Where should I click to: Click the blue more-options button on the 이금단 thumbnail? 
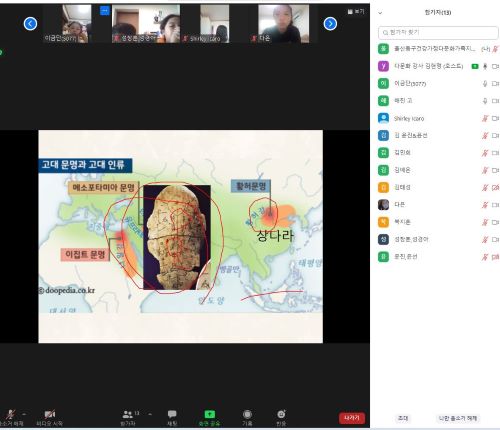tap(105, 11)
